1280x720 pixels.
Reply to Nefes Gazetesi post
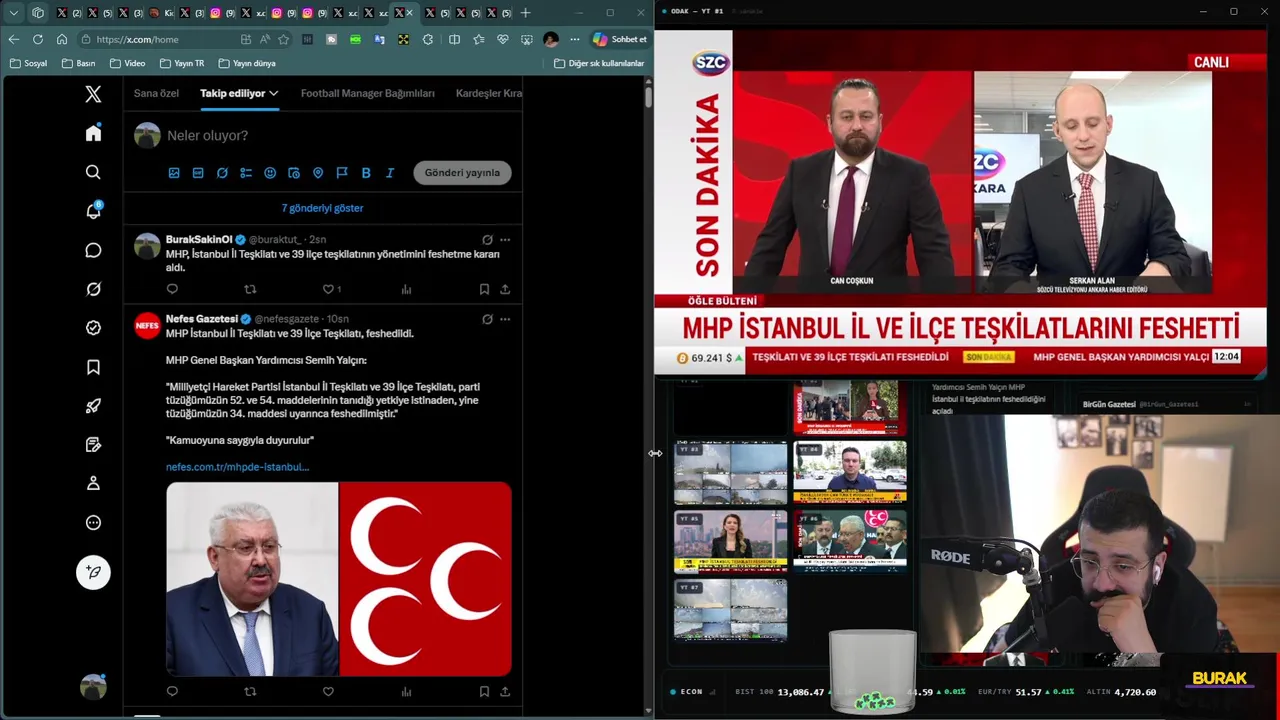172,691
